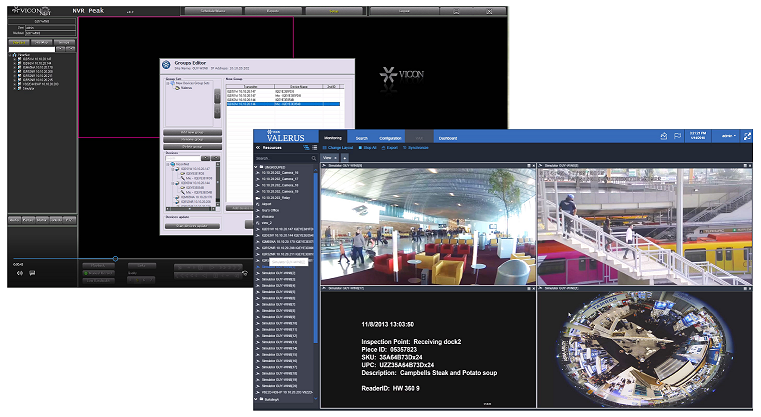This screenshot has height=417, width=761.
Task: Switch to the Search tab
Action: (361, 137)
